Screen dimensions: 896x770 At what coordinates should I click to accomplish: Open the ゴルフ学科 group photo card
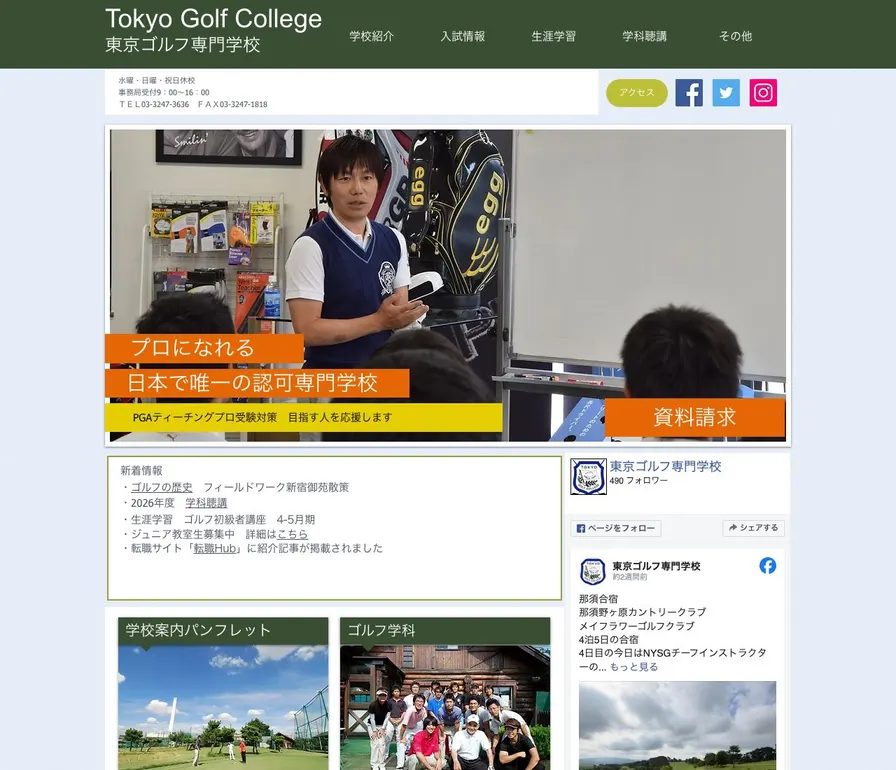(445, 693)
